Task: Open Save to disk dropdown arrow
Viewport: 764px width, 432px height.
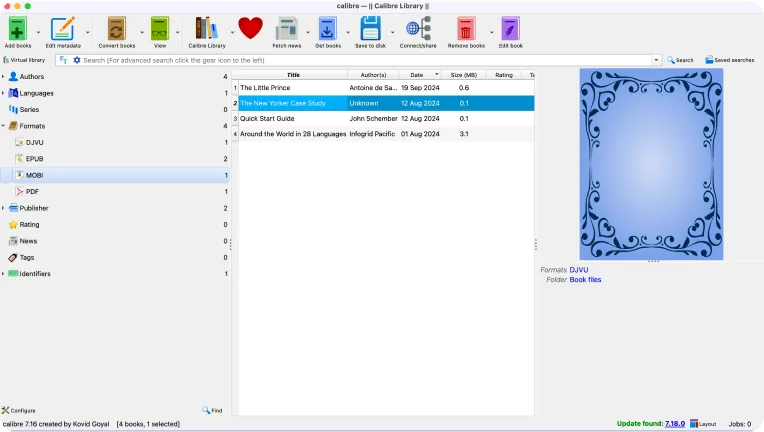Action: (393, 33)
